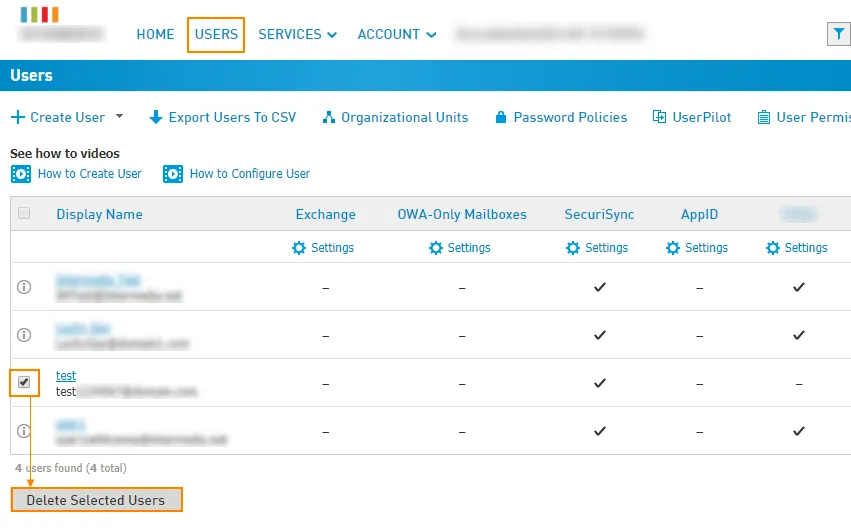The width and height of the screenshot is (851, 530).
Task: Click Settings text under Exchange column
Action: tap(333, 248)
